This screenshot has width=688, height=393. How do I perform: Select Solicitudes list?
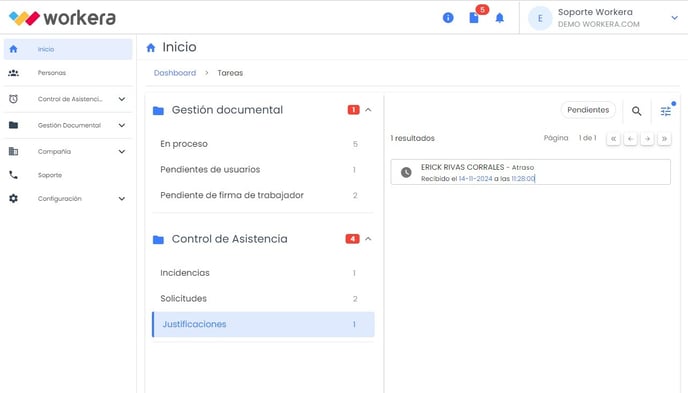(263, 299)
